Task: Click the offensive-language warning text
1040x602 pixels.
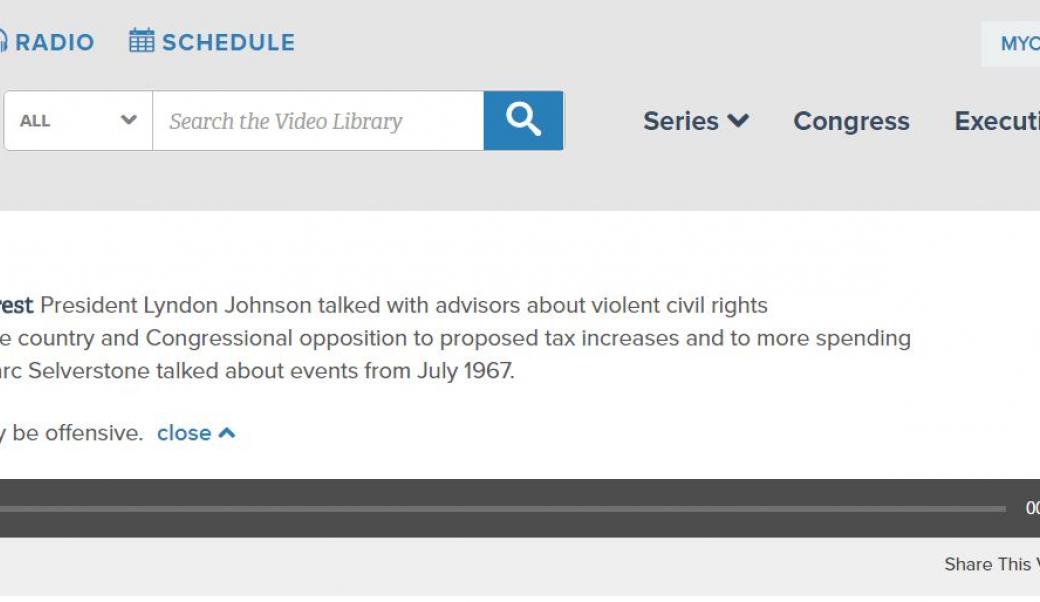Action: (72, 433)
